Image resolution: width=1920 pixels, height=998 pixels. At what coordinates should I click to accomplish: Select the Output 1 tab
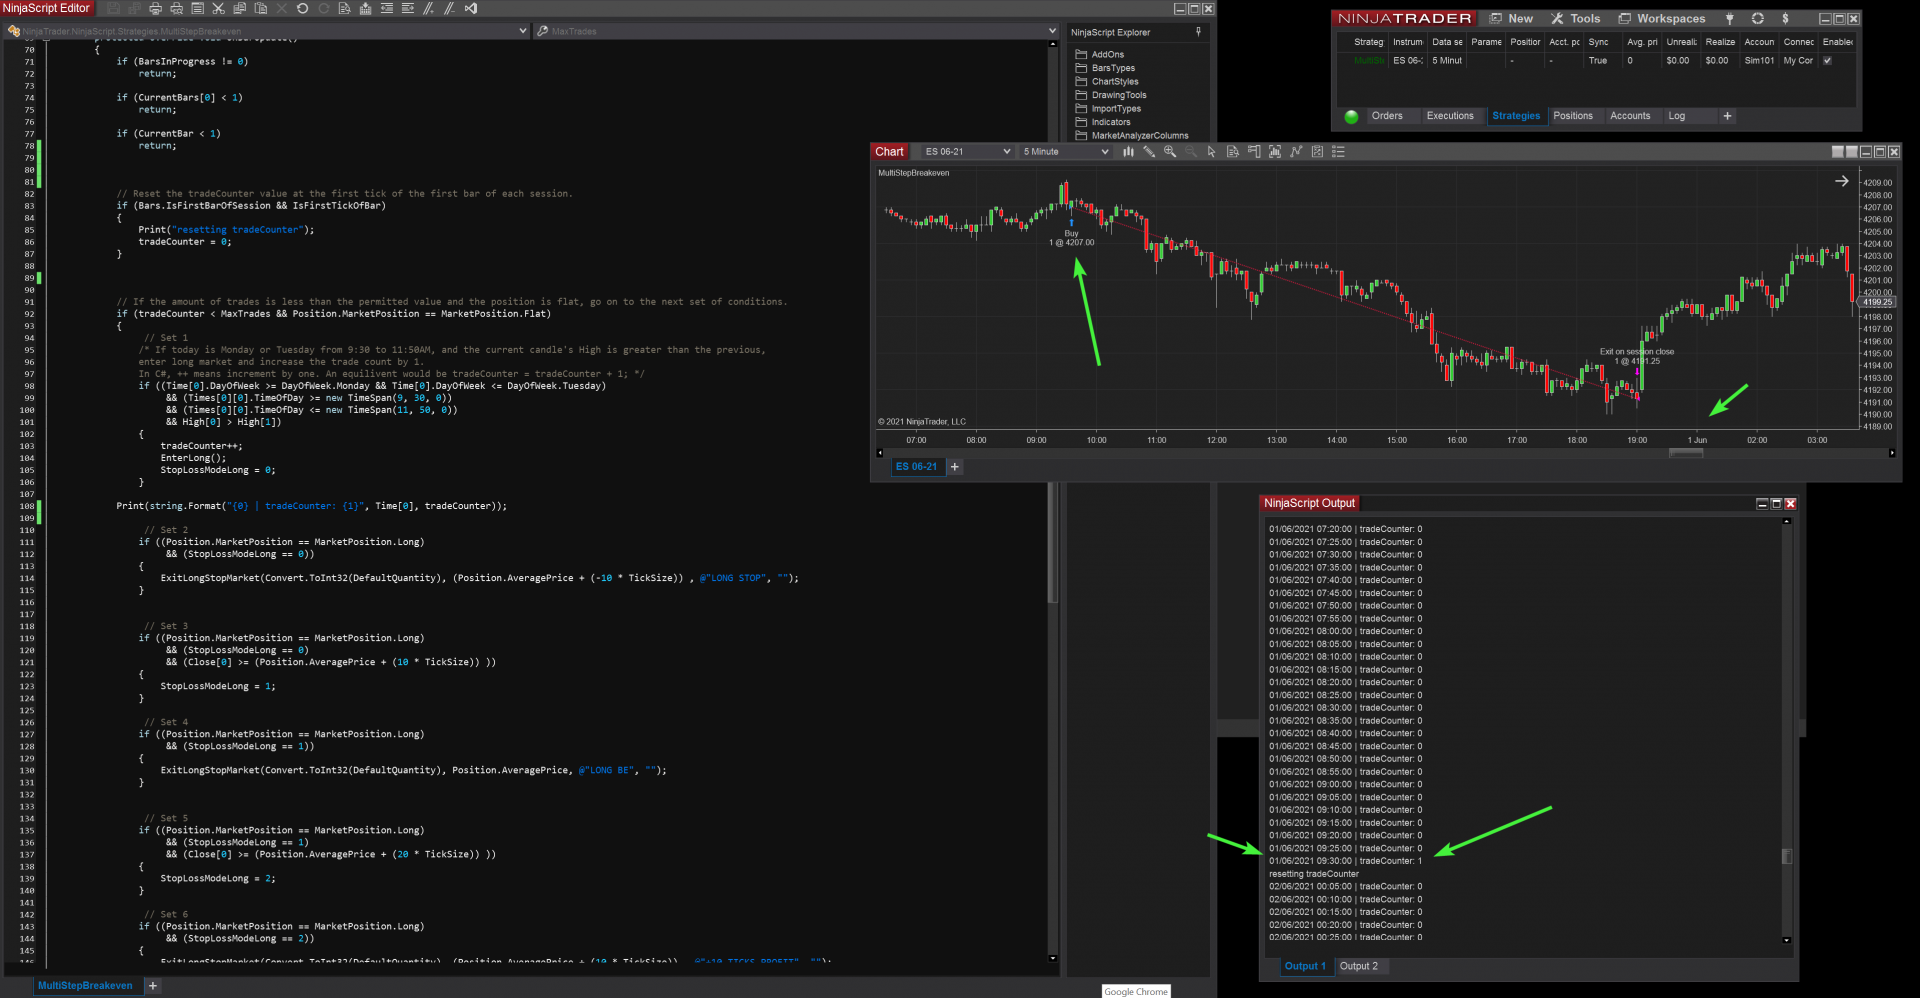(x=1305, y=966)
